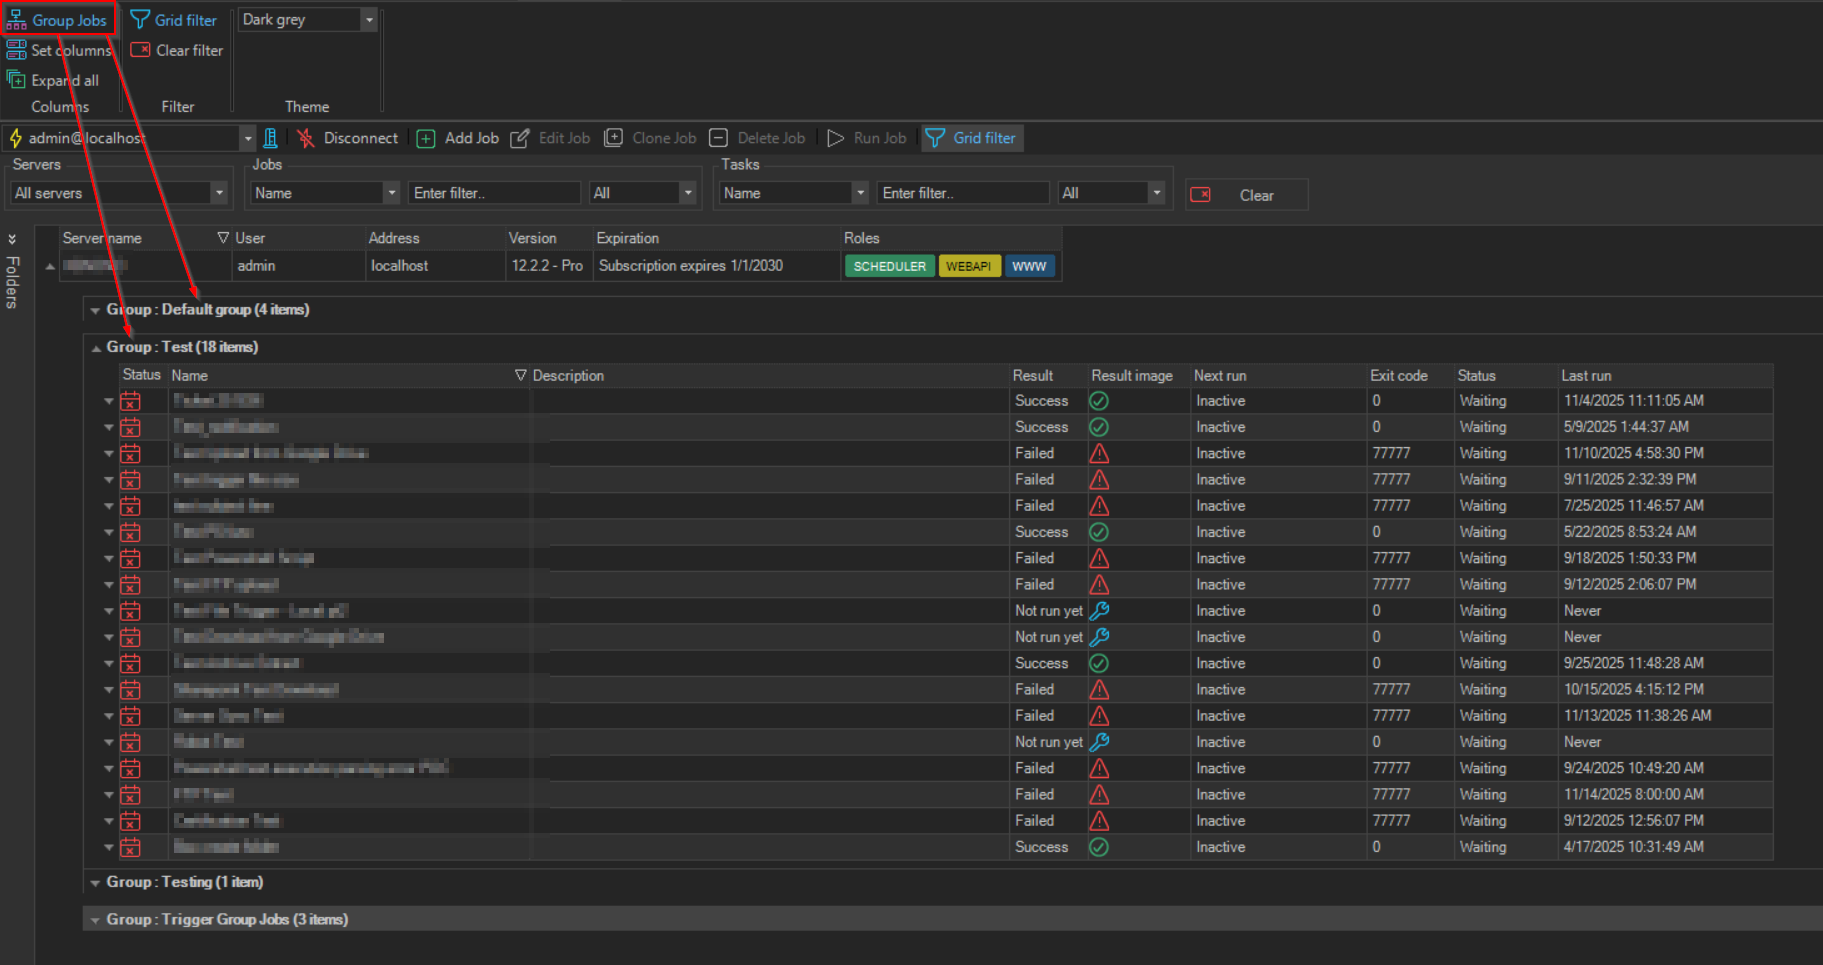Click status calendar icon for job run 9/25/2025

click(130, 663)
